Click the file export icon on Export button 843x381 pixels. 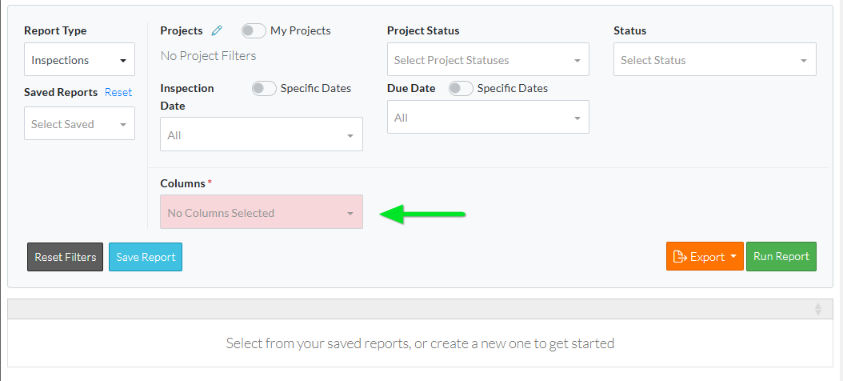coord(680,257)
